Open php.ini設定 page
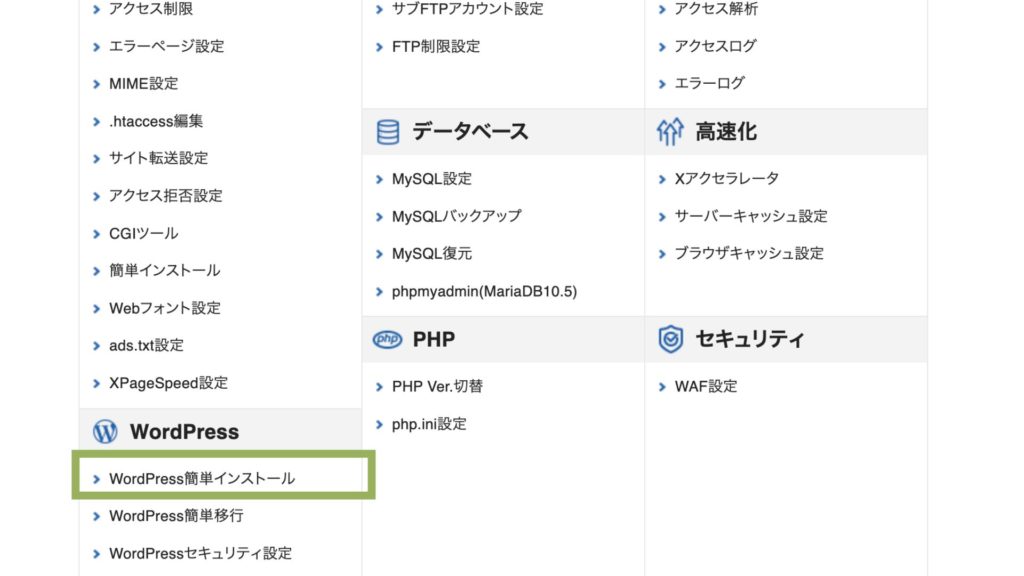 429,424
